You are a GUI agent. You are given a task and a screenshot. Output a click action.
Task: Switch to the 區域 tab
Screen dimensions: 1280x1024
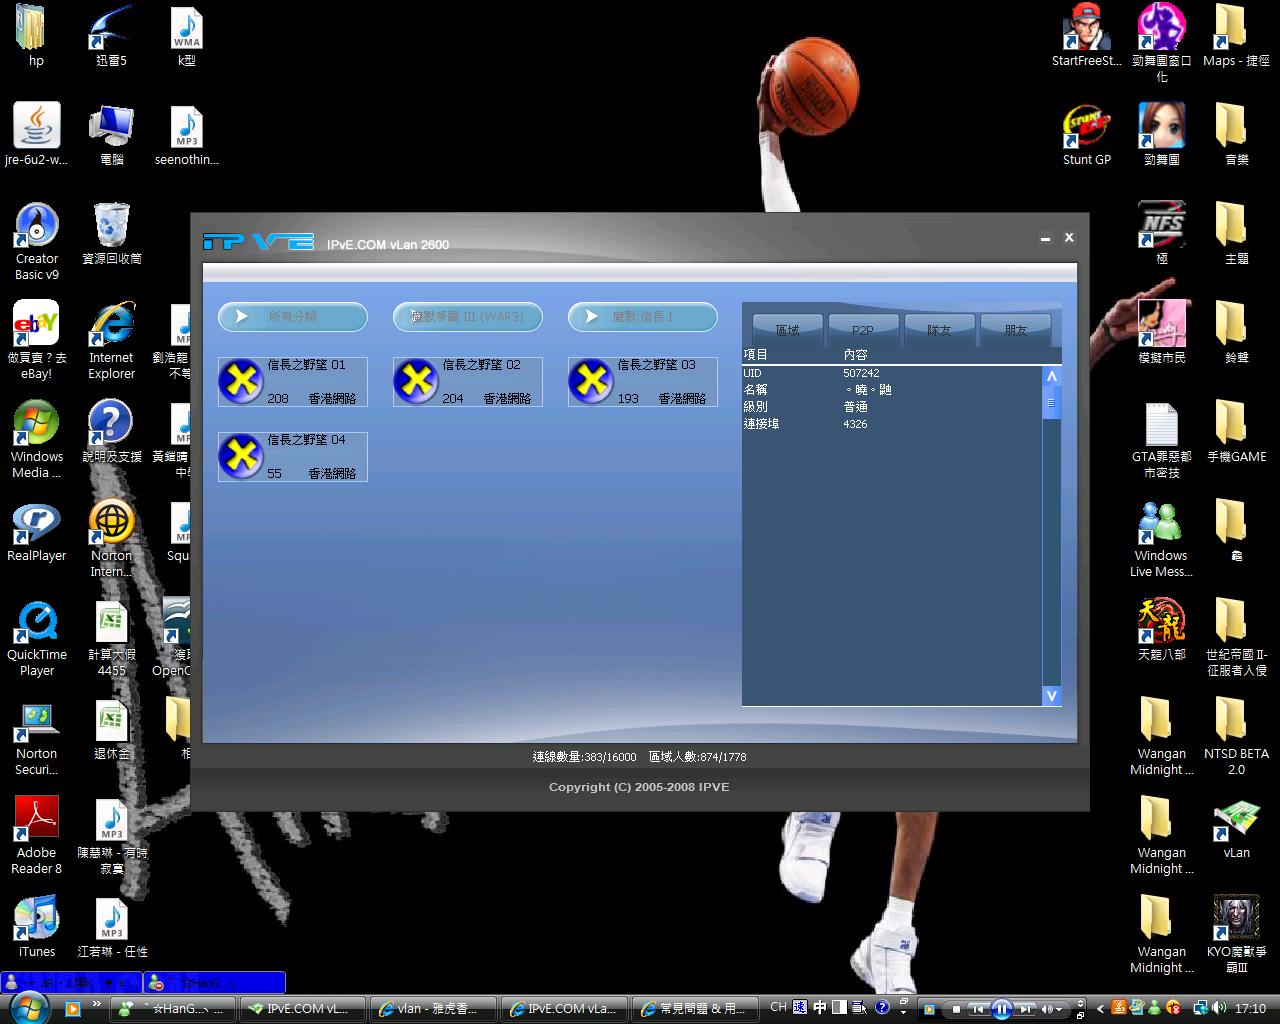tap(788, 329)
